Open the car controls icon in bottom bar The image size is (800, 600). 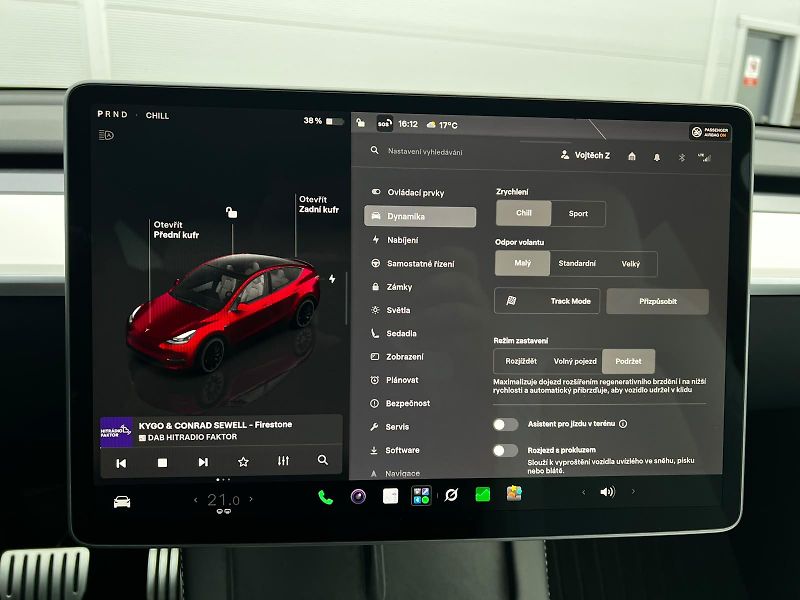[x=122, y=502]
